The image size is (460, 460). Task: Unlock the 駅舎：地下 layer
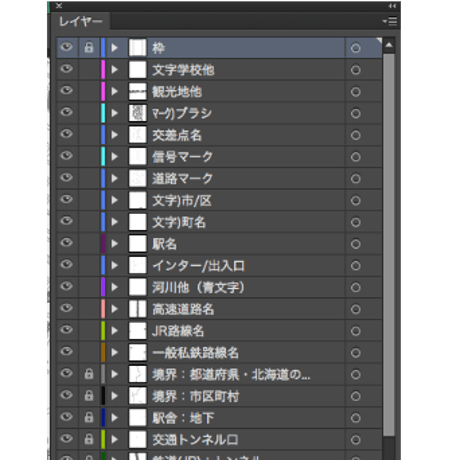point(89,417)
